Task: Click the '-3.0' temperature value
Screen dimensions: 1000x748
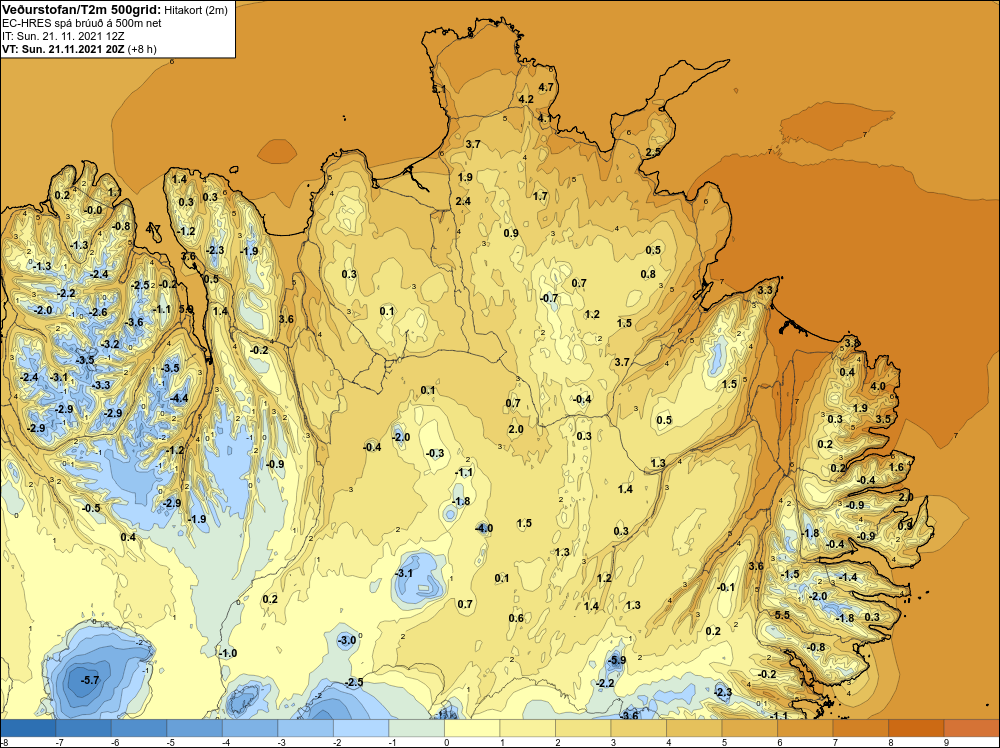Action: pyautogui.click(x=347, y=640)
